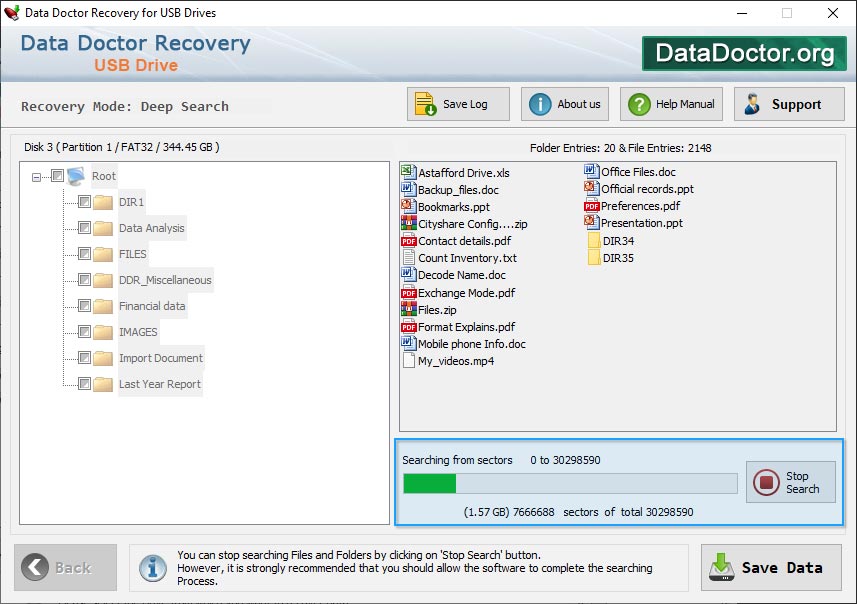857x604 pixels.
Task: Click the DIR34 folder icon
Action: point(594,241)
